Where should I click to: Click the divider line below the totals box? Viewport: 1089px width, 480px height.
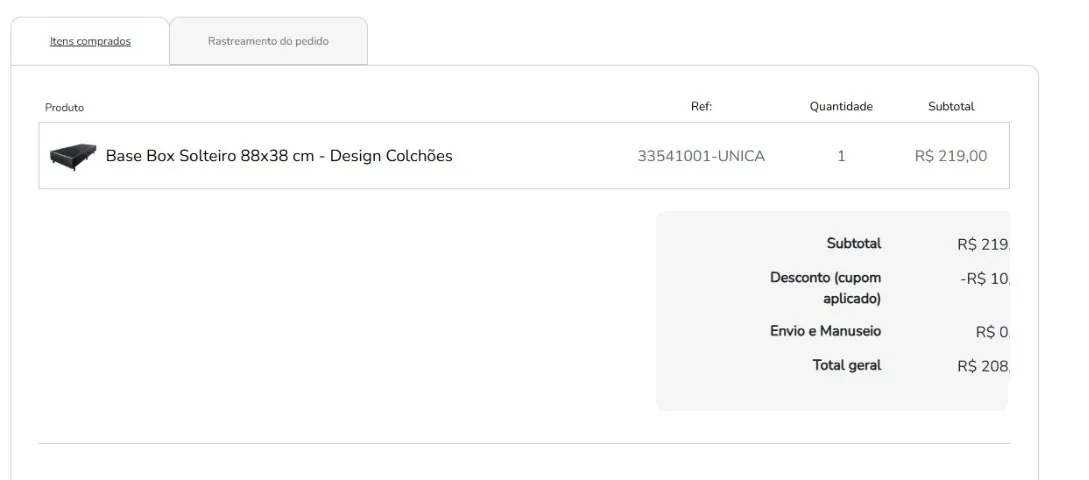pyautogui.click(x=524, y=443)
